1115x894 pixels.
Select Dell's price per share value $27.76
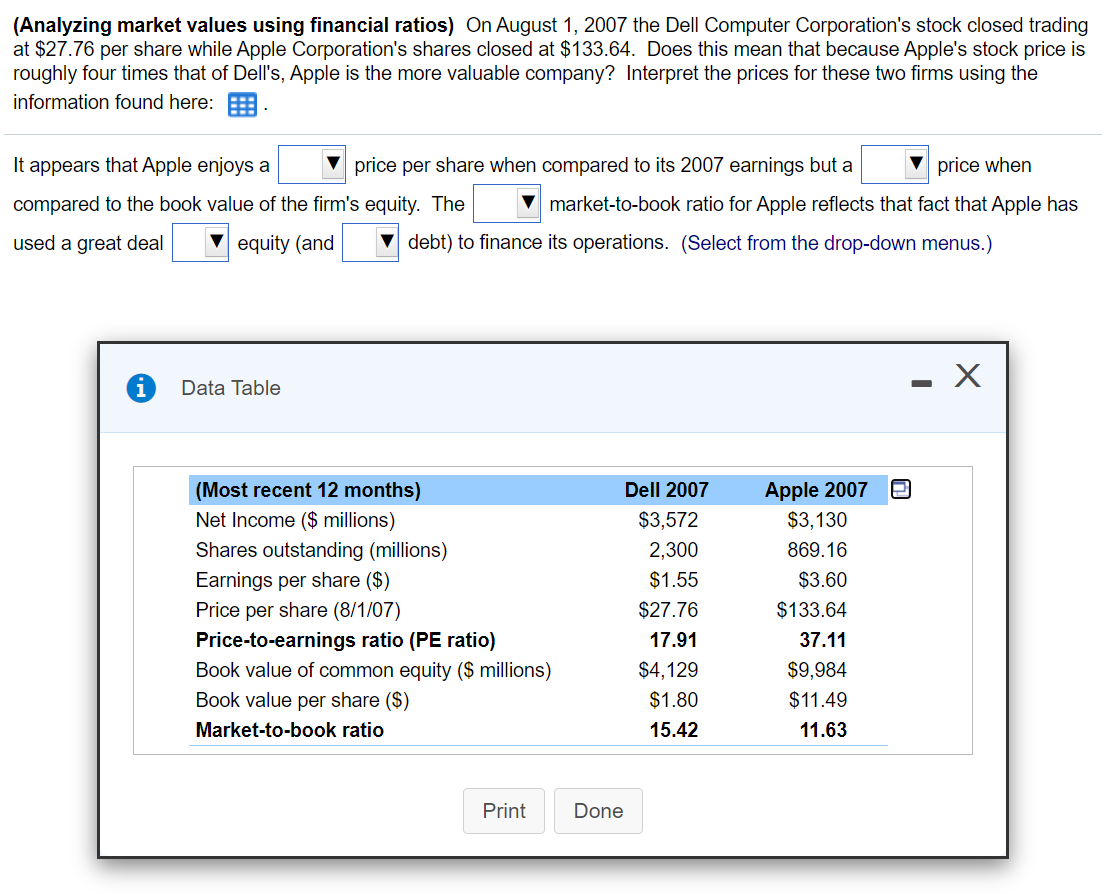click(x=674, y=610)
